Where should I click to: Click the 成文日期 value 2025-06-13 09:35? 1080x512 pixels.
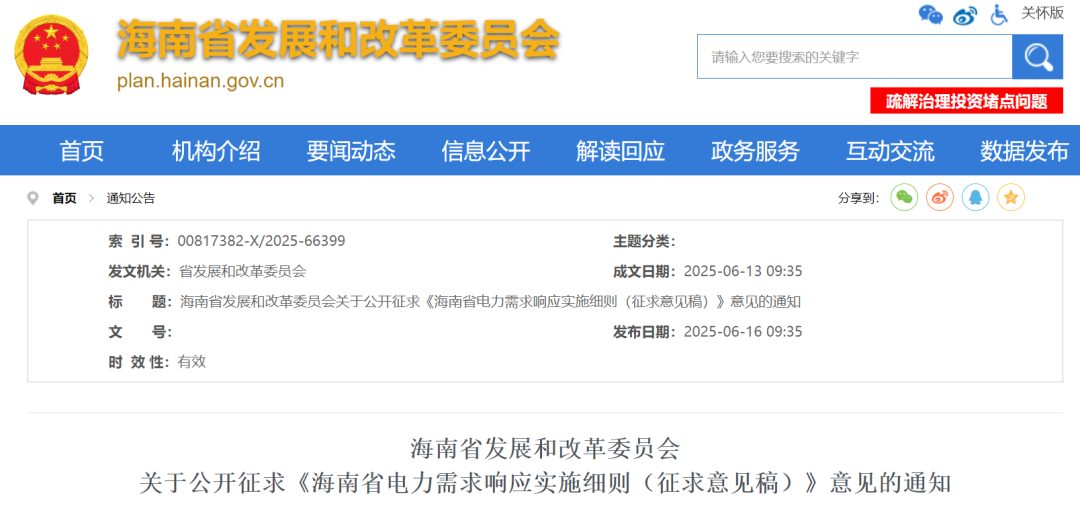click(x=743, y=272)
